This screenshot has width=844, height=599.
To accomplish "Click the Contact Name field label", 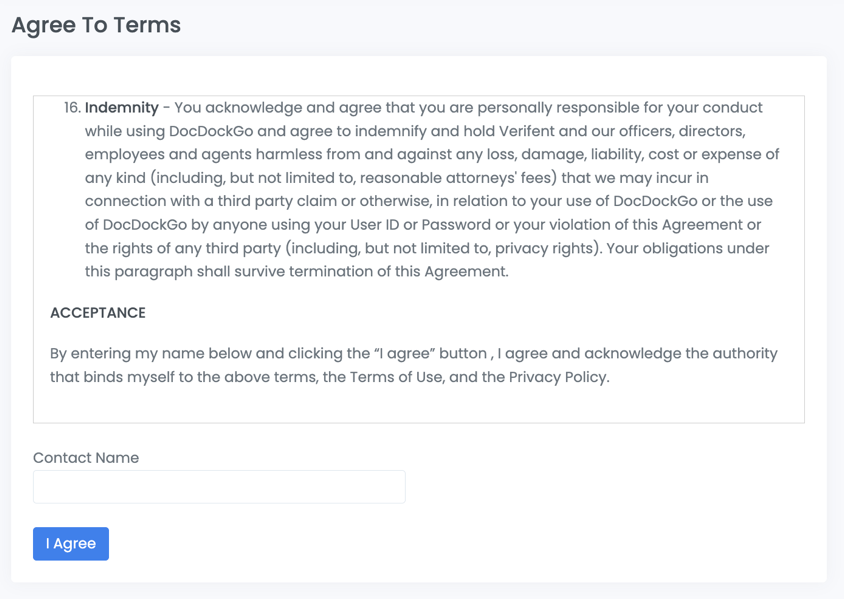I will tap(86, 458).
